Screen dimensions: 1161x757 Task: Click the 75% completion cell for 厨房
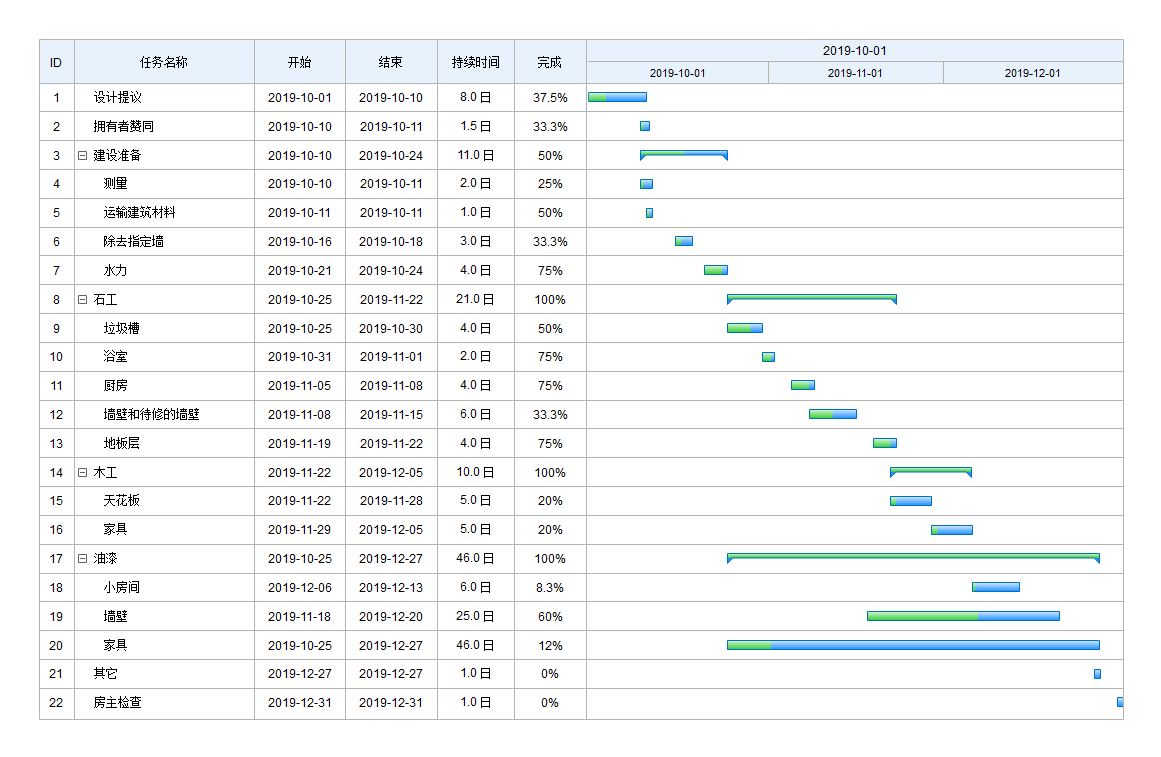(549, 386)
